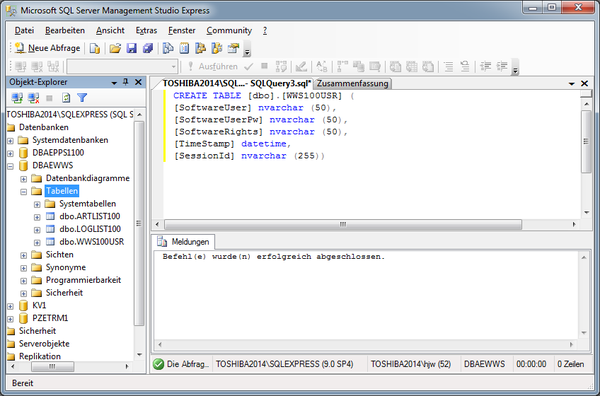
Task: Select the Synonyme folder
Action: point(65,267)
